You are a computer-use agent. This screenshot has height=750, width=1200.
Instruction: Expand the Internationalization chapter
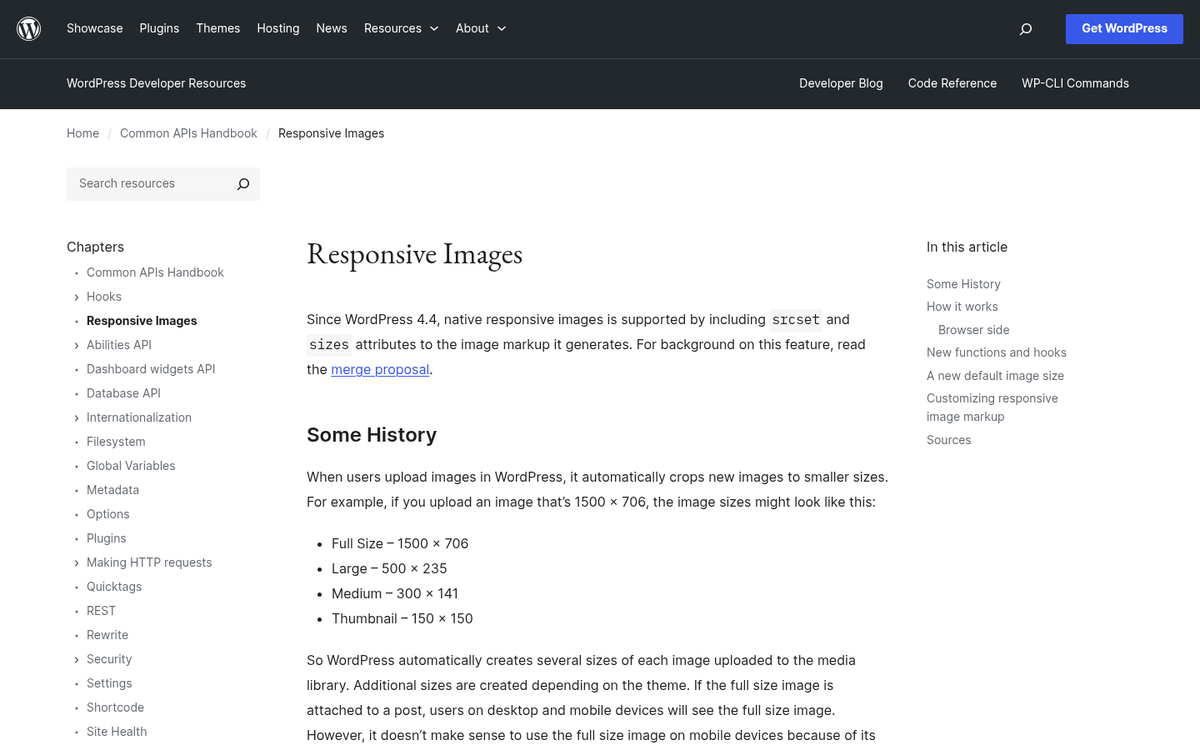tap(76, 417)
